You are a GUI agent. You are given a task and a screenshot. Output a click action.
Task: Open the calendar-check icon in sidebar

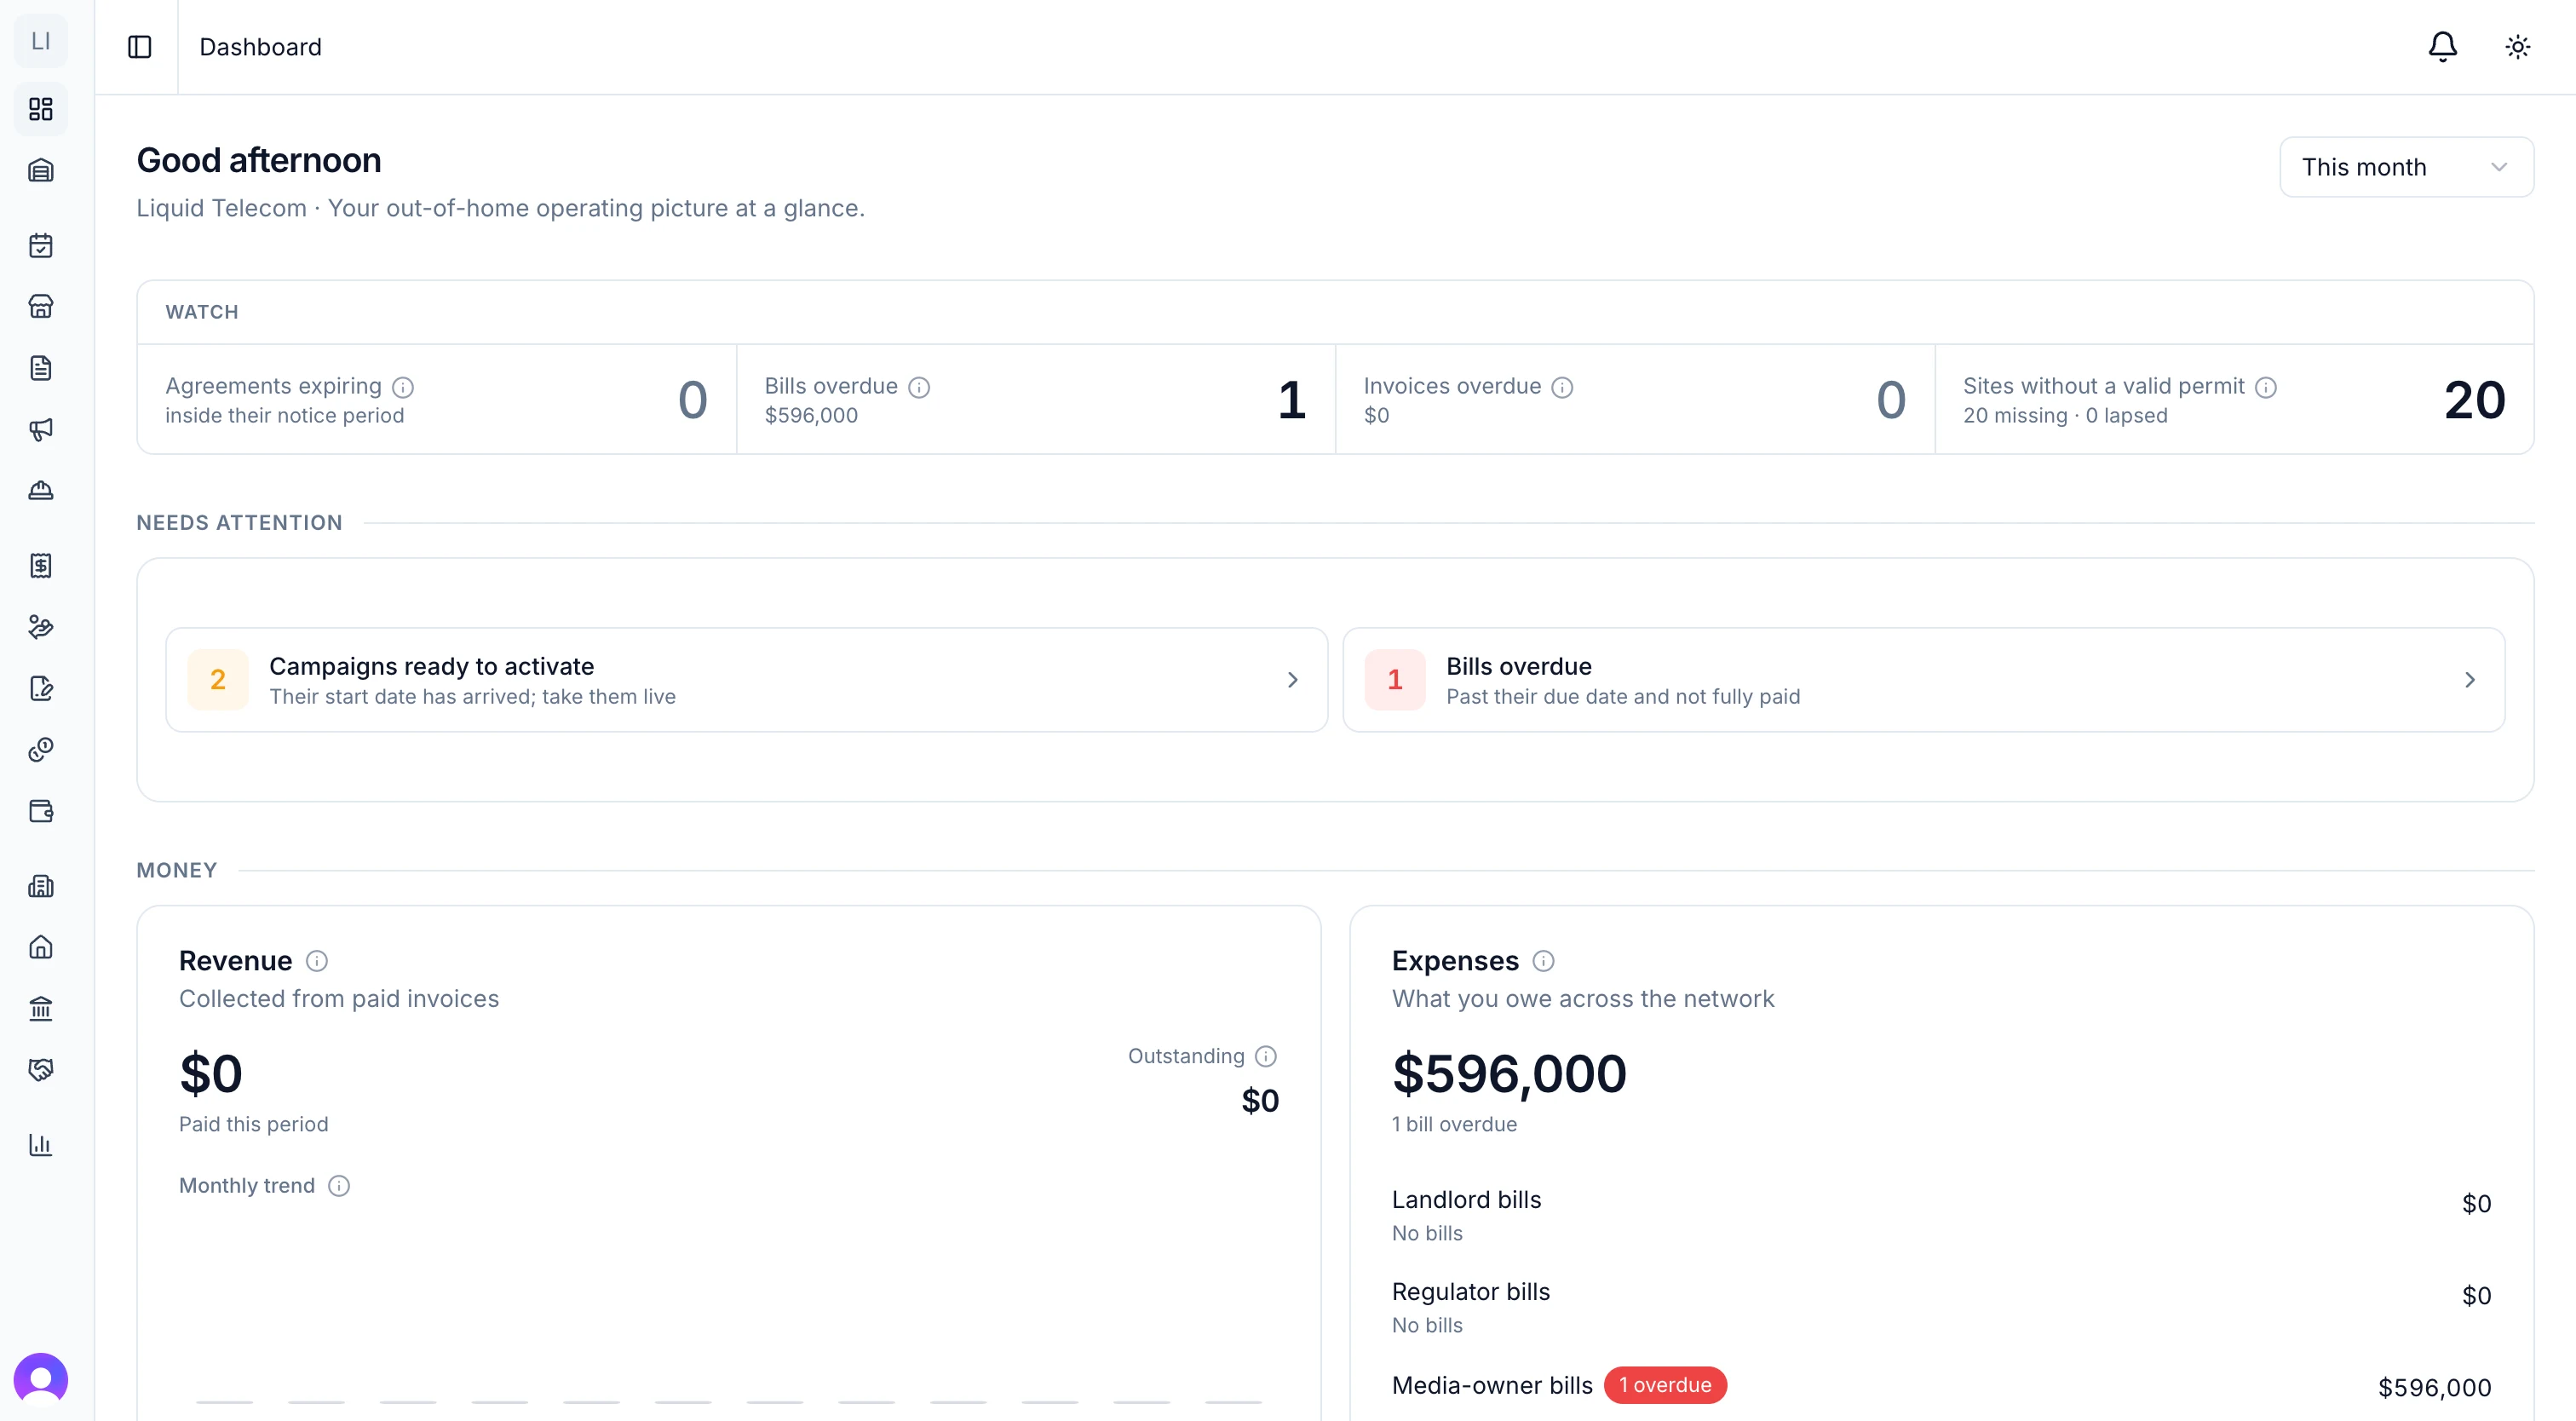click(x=41, y=245)
